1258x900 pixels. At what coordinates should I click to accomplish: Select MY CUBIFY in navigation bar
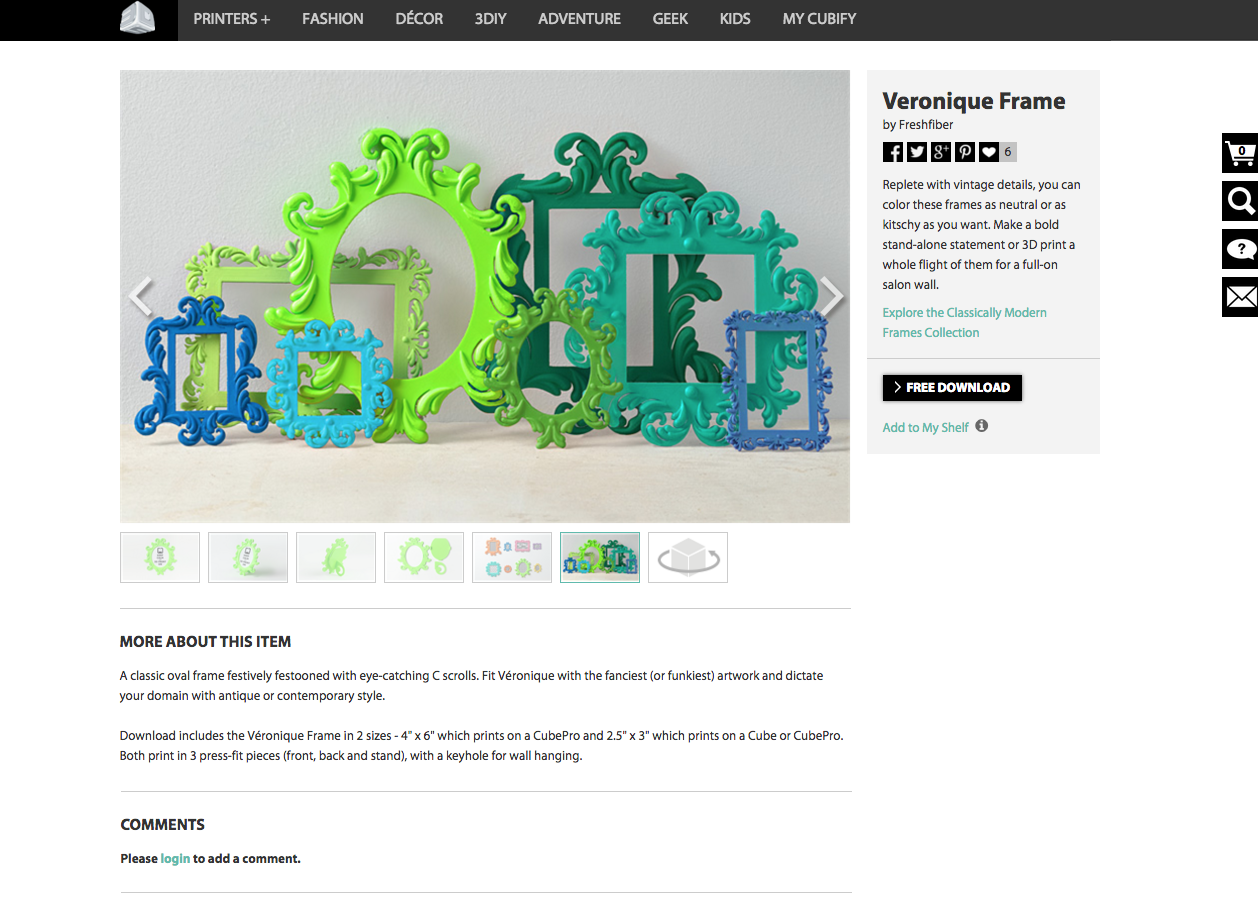point(819,19)
